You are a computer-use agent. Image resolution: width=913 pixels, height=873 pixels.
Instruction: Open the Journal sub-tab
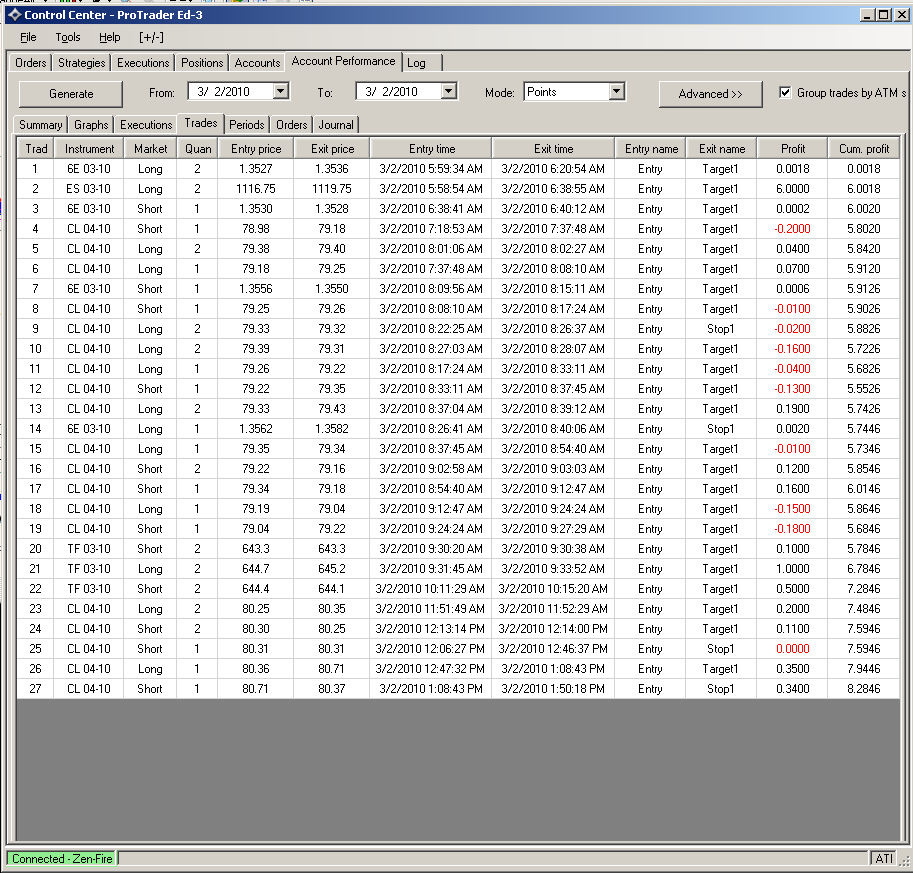(335, 125)
